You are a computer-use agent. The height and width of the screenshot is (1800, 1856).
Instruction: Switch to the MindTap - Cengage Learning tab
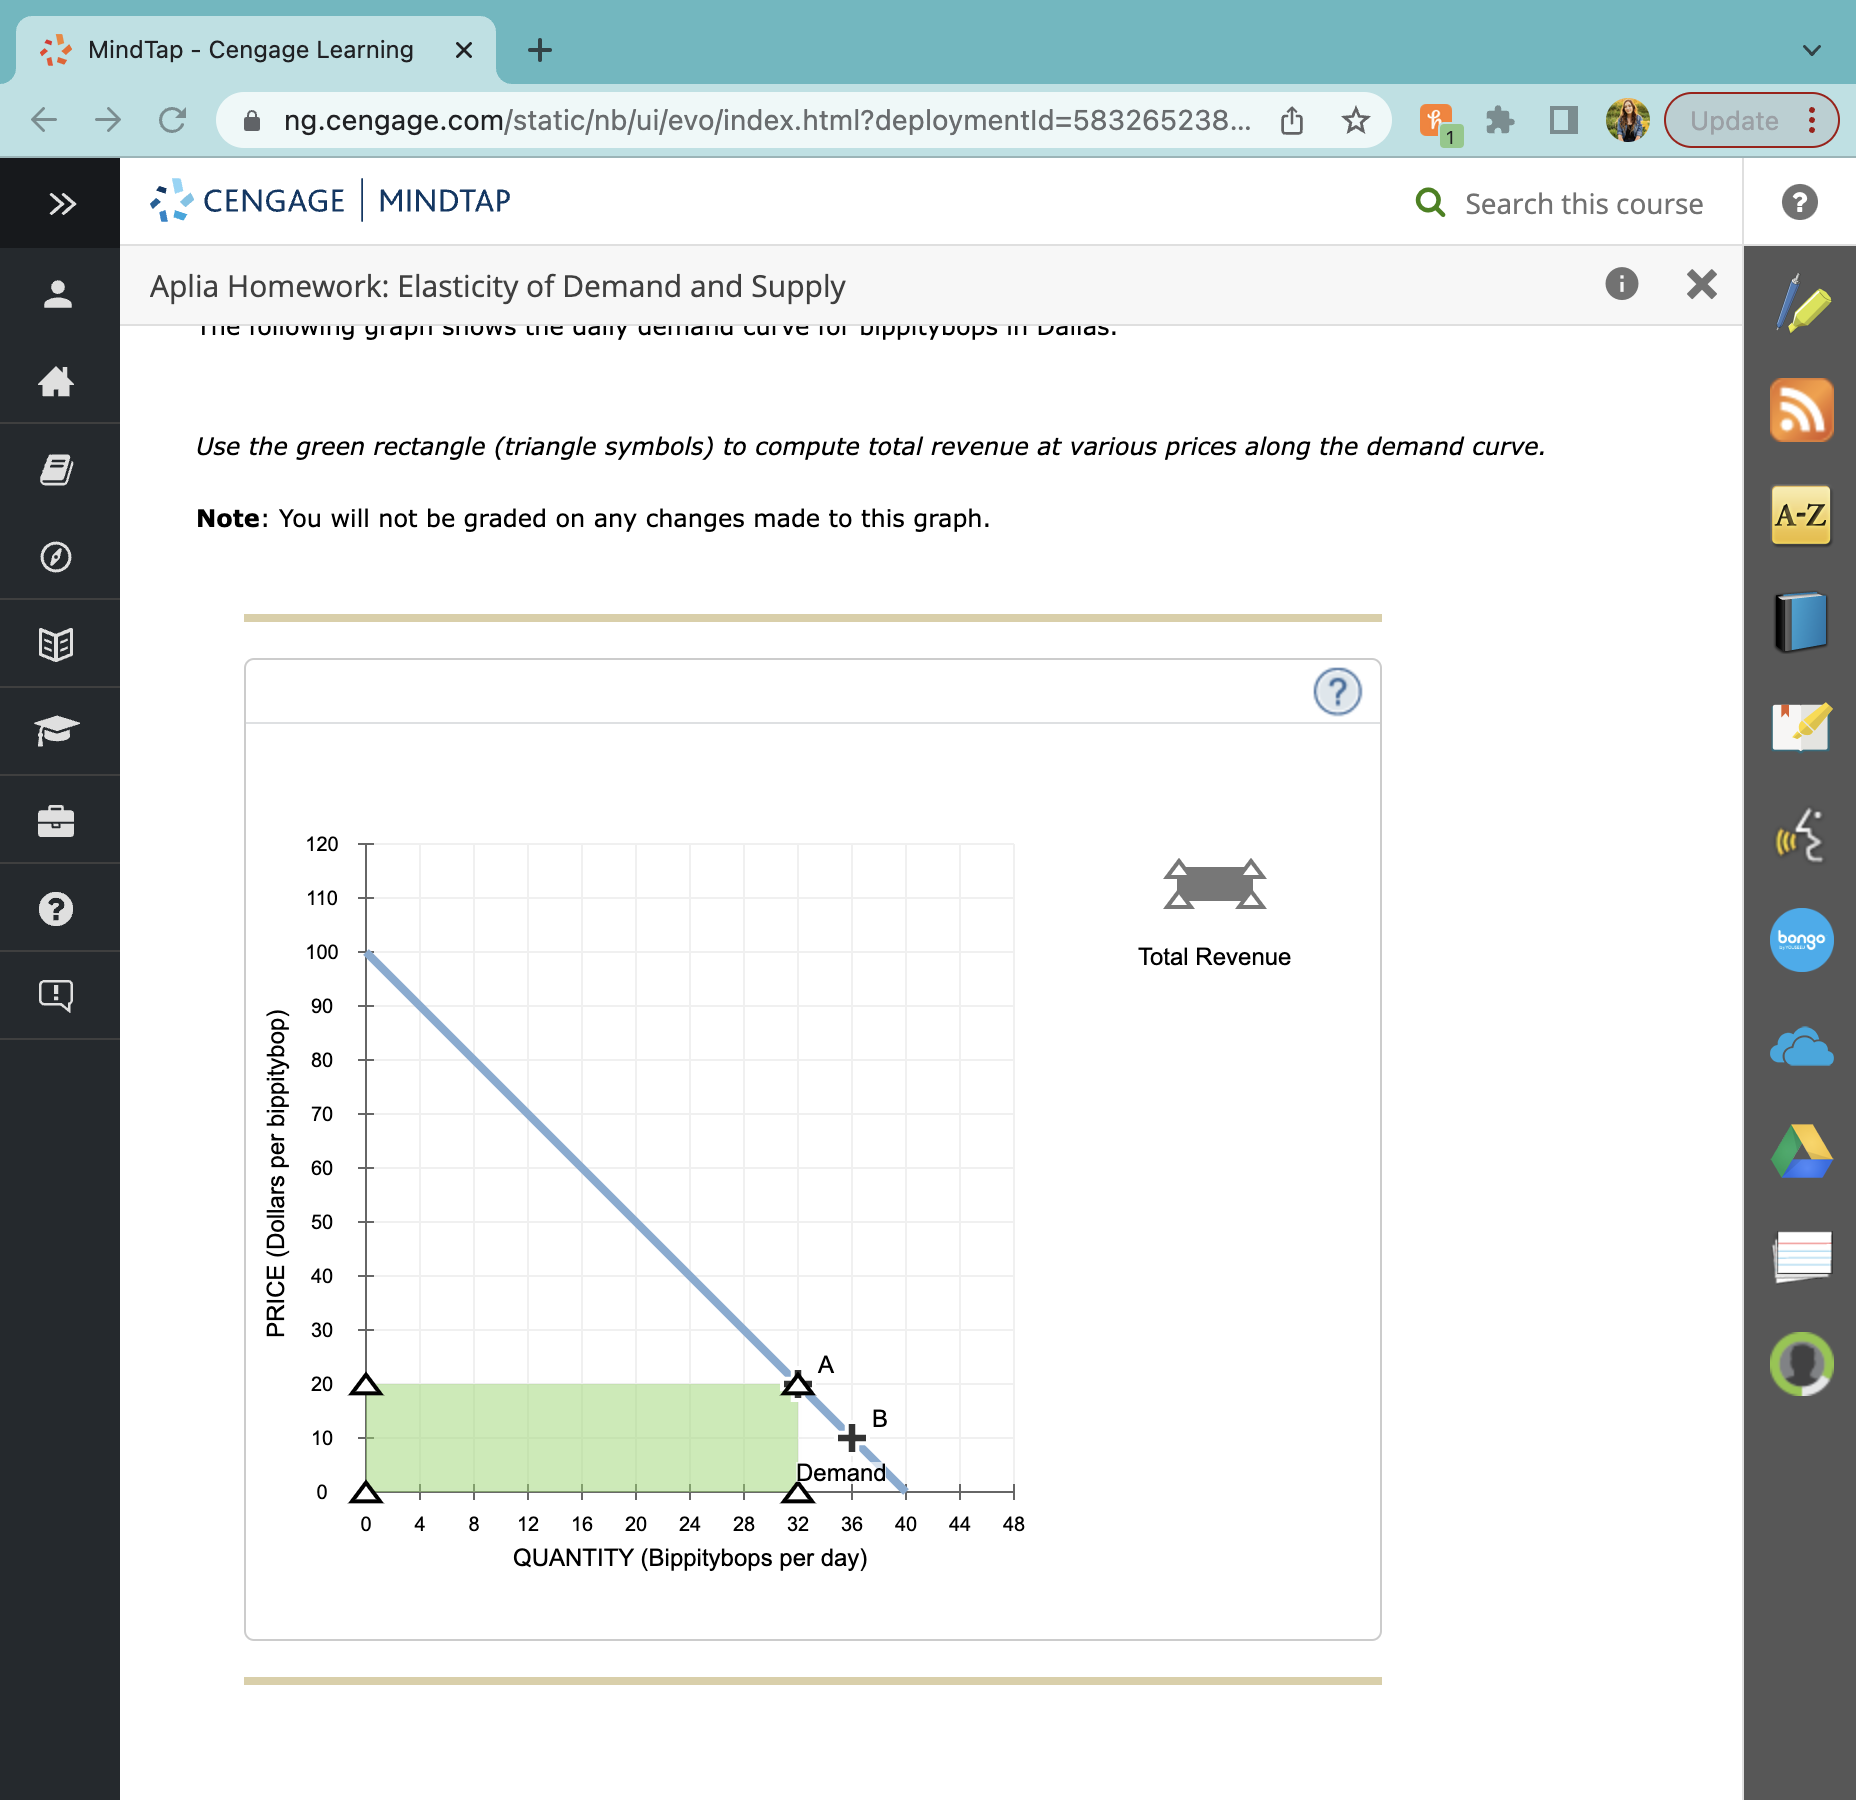pos(248,48)
